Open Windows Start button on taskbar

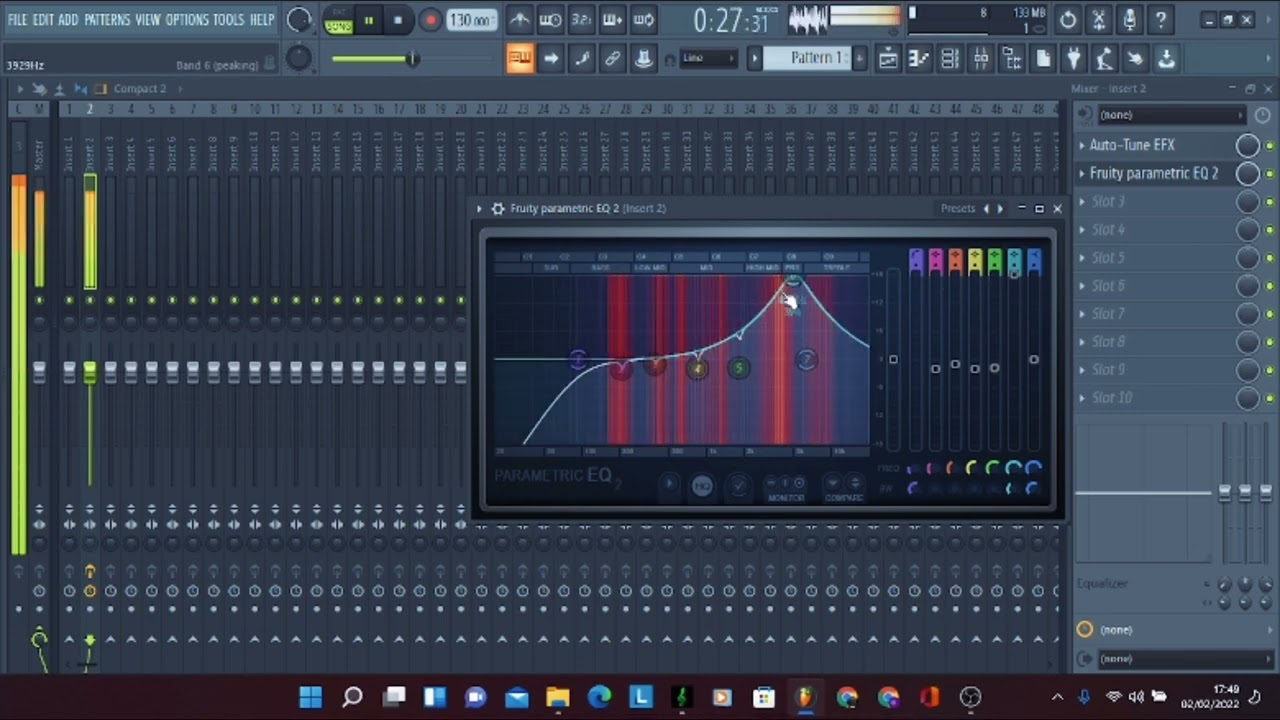[x=310, y=697]
